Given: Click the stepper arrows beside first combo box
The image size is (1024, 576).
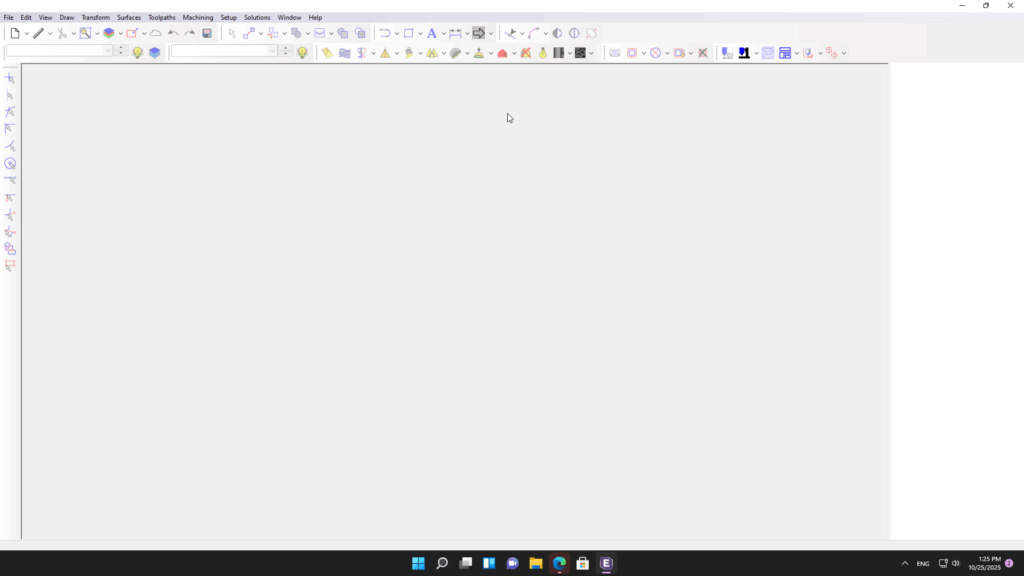Looking at the screenshot, I should 121,51.
